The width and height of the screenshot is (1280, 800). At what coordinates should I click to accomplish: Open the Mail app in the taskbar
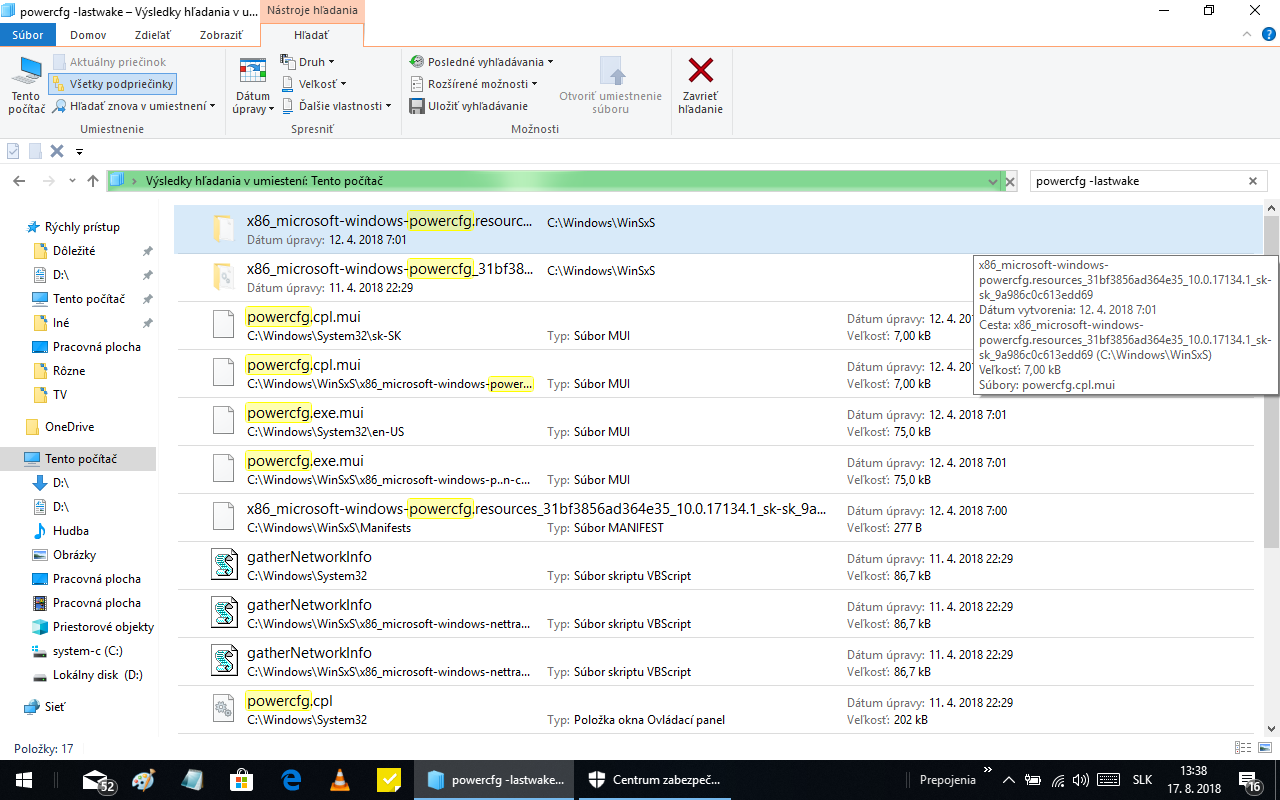point(98,780)
